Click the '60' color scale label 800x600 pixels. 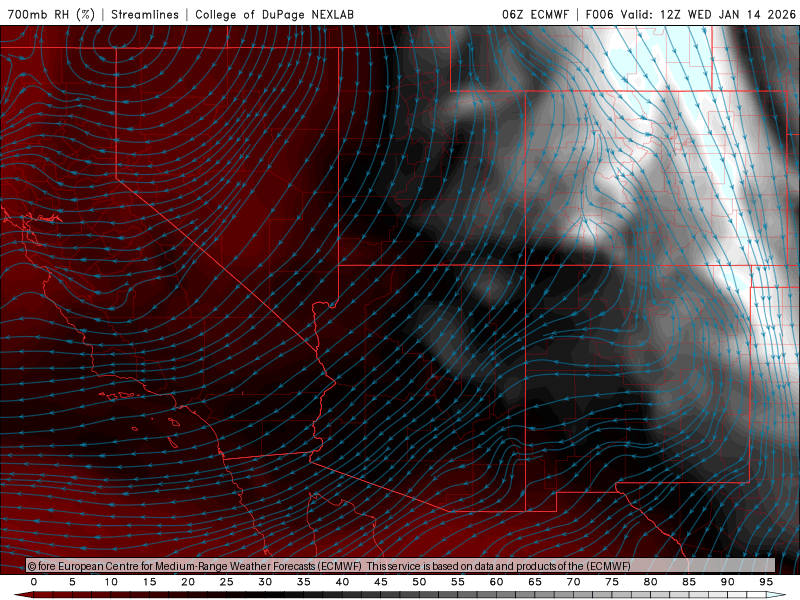pyautogui.click(x=496, y=582)
